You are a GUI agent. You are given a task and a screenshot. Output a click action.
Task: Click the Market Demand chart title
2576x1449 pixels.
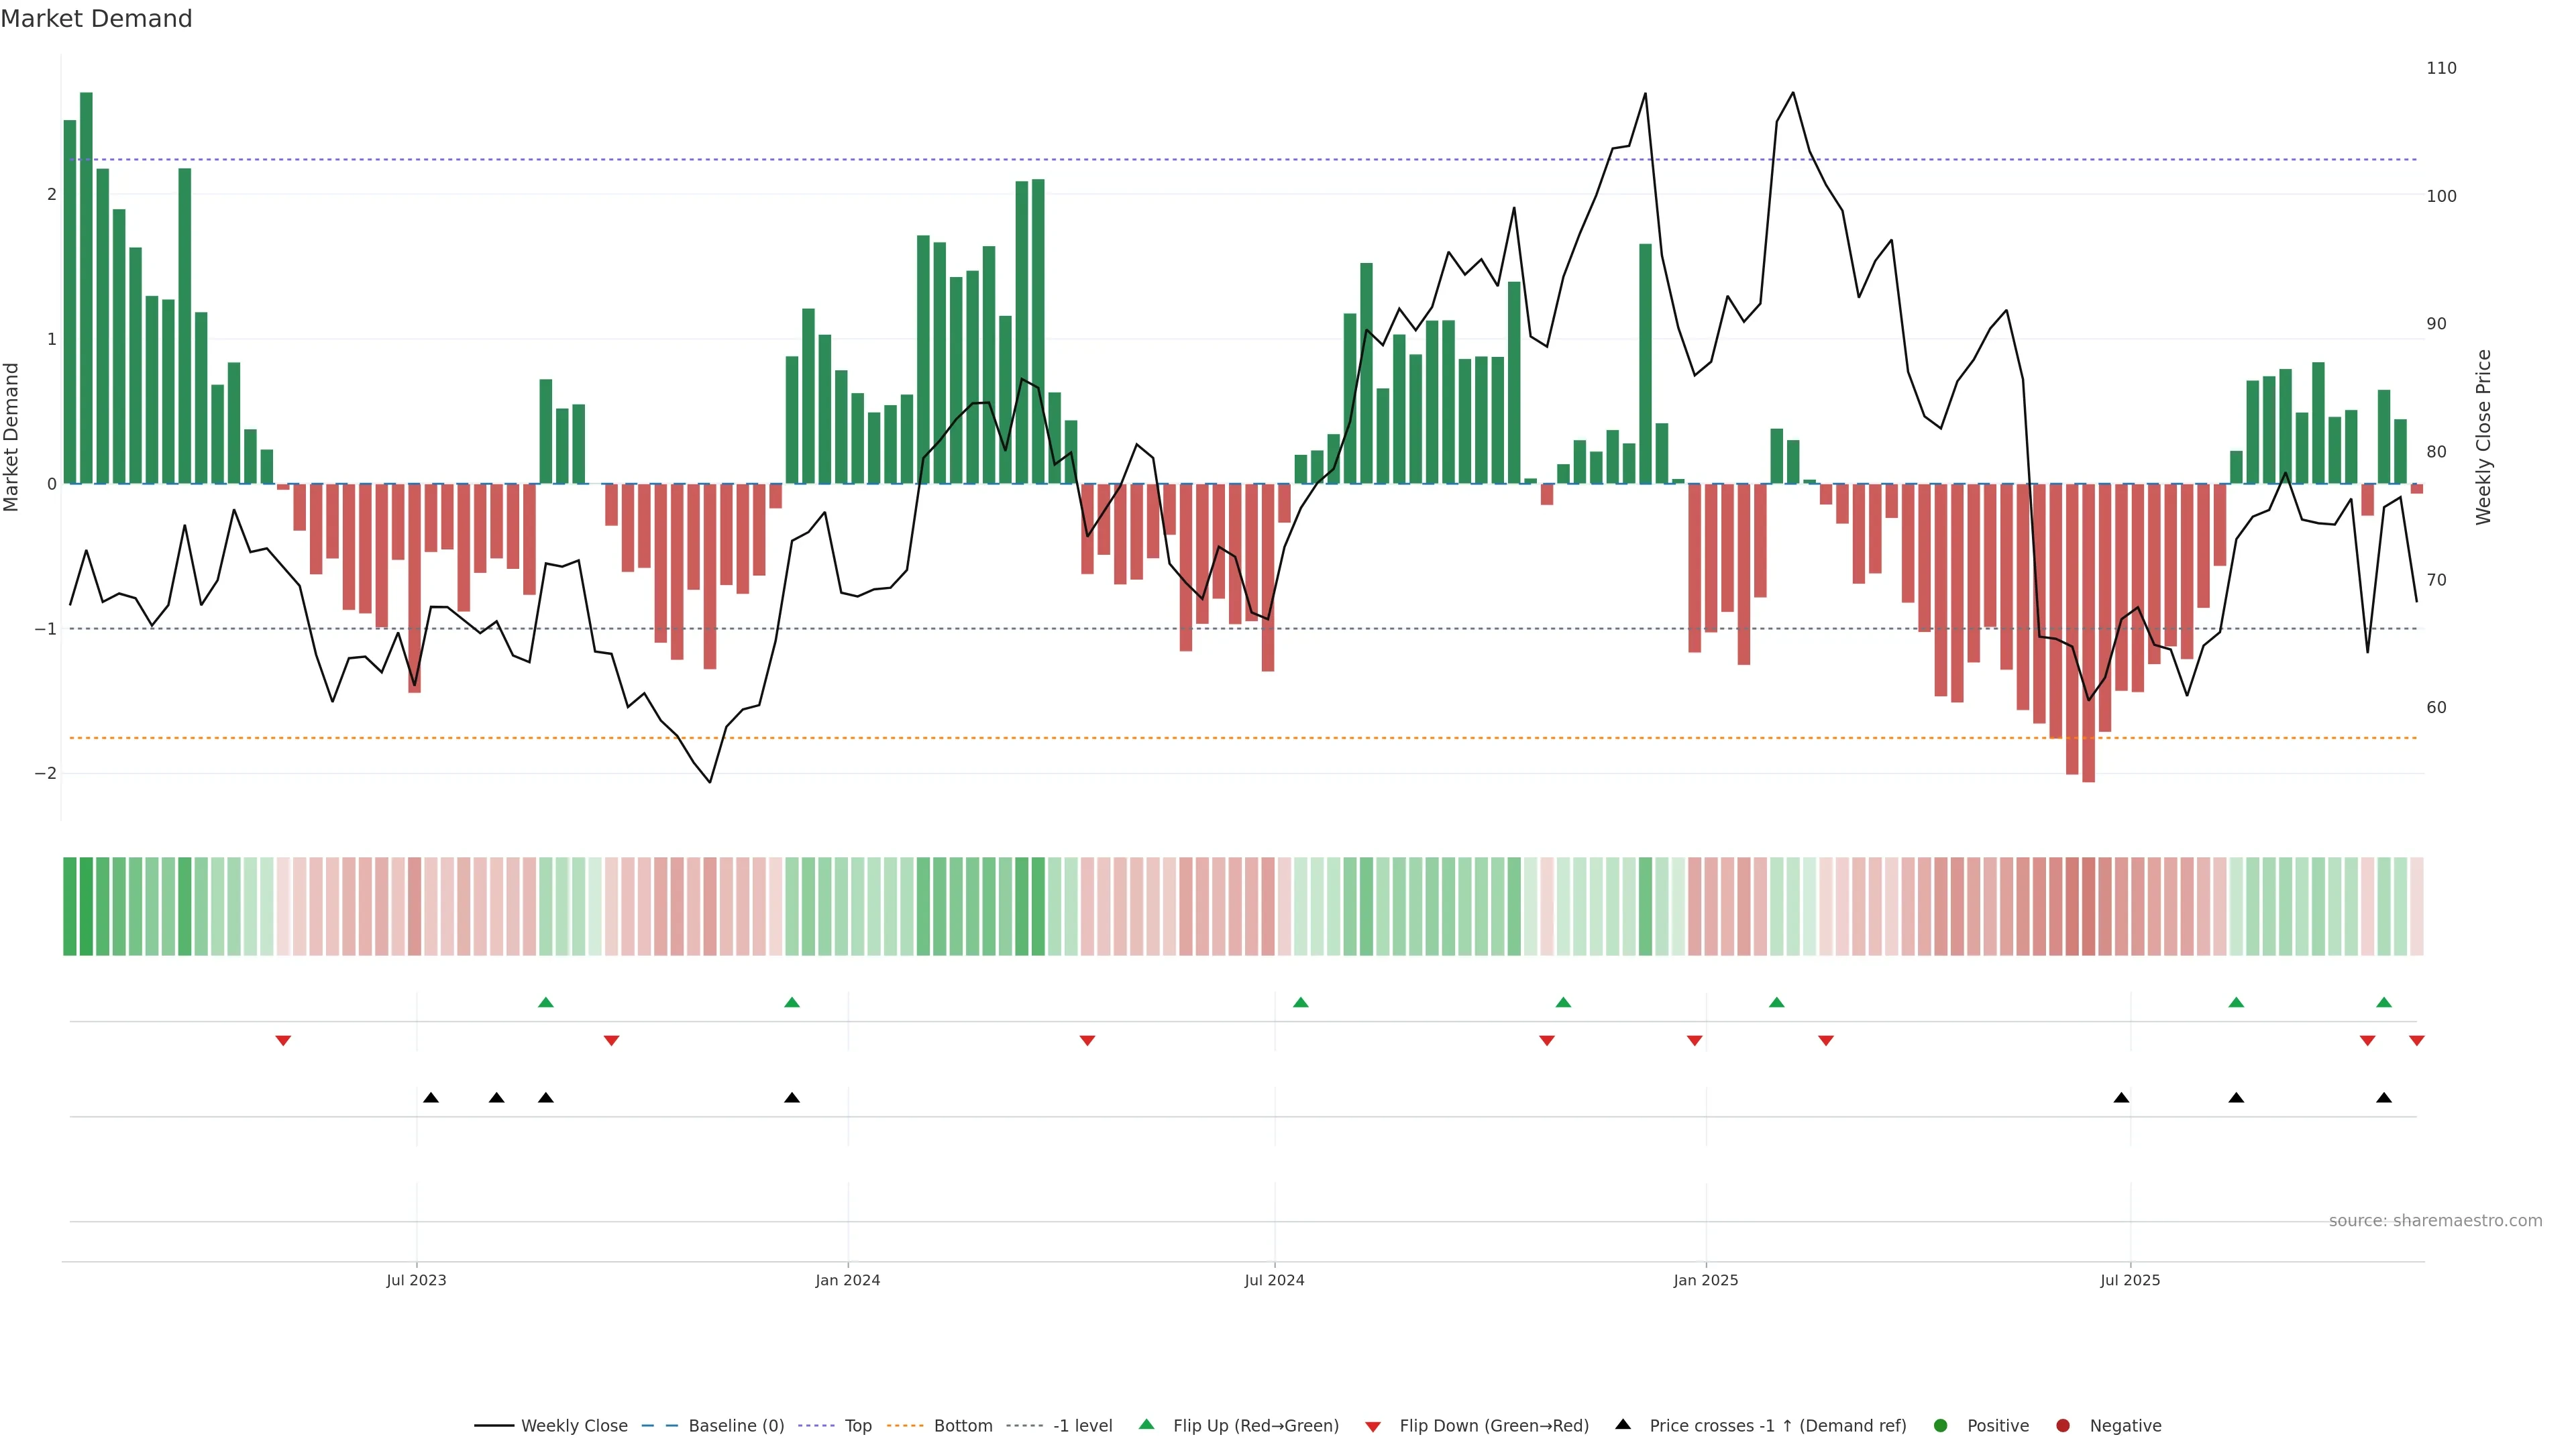pyautogui.click(x=96, y=19)
